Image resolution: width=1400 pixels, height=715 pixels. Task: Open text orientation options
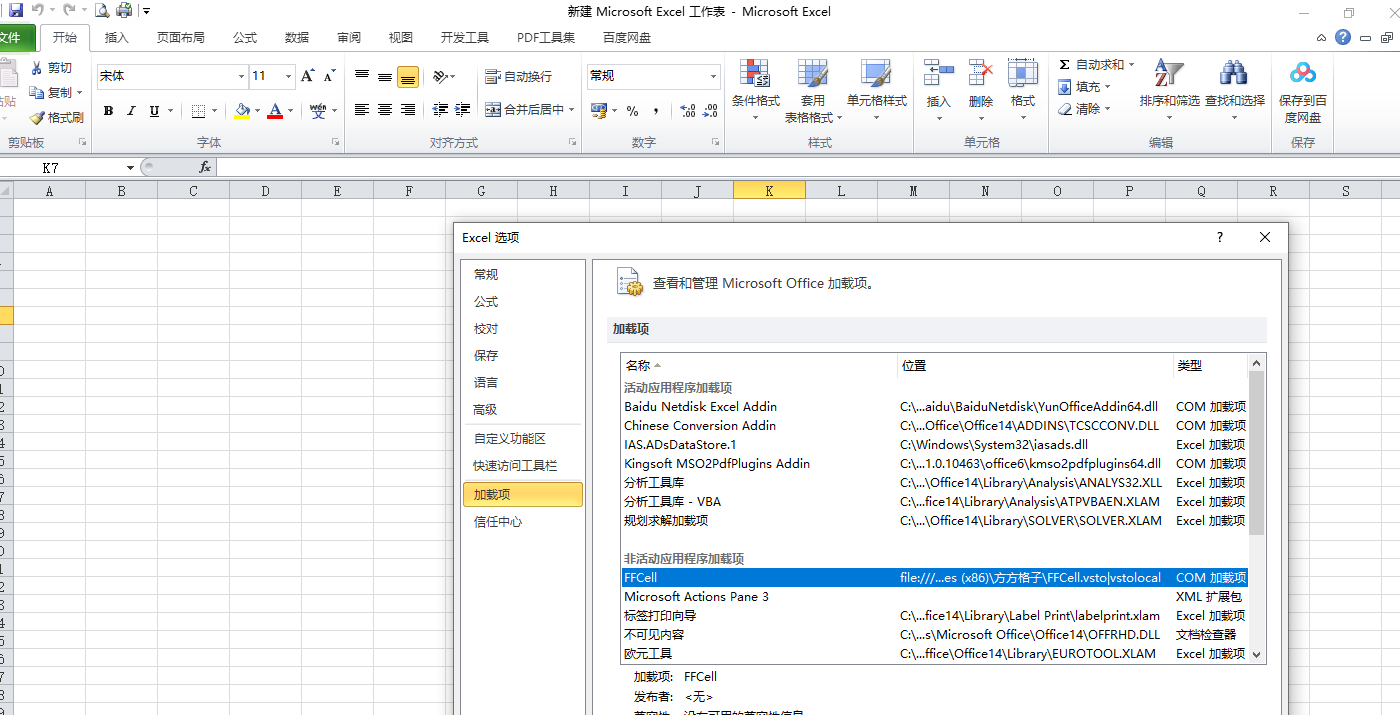point(443,76)
